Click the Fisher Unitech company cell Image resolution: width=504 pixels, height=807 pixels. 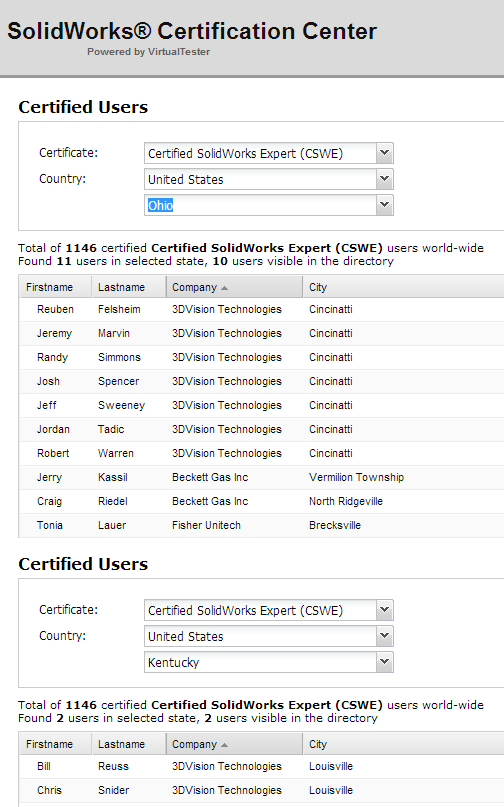(x=206, y=525)
